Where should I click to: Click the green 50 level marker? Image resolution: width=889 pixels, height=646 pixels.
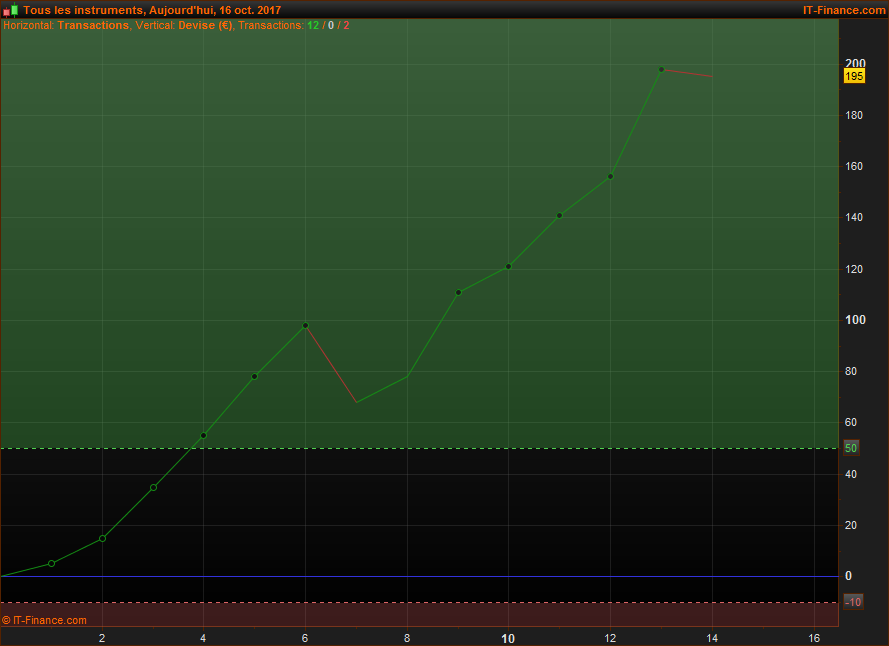(851, 448)
